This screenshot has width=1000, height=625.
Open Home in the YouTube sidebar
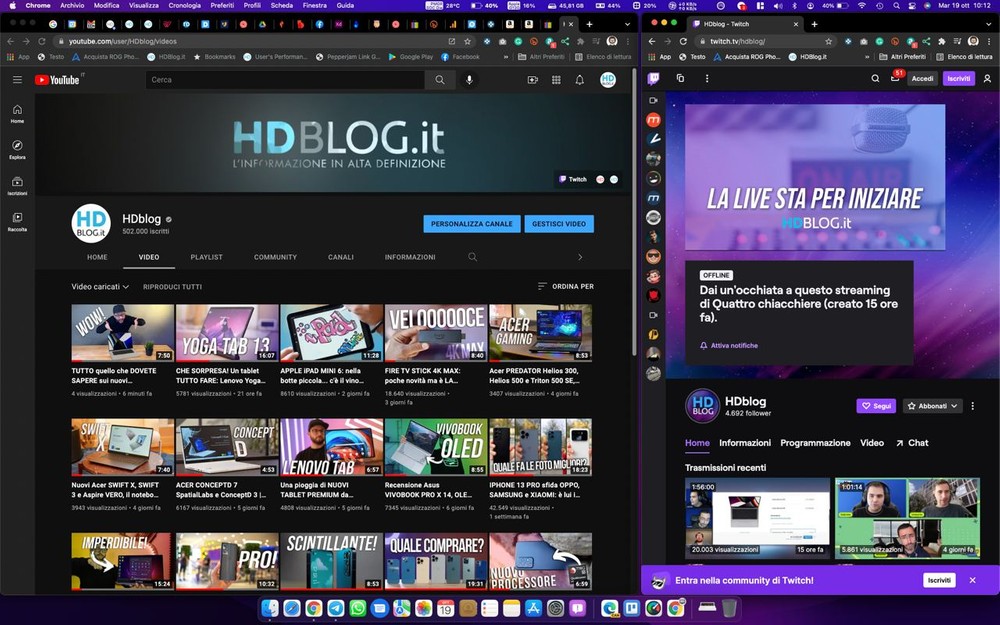(x=17, y=114)
